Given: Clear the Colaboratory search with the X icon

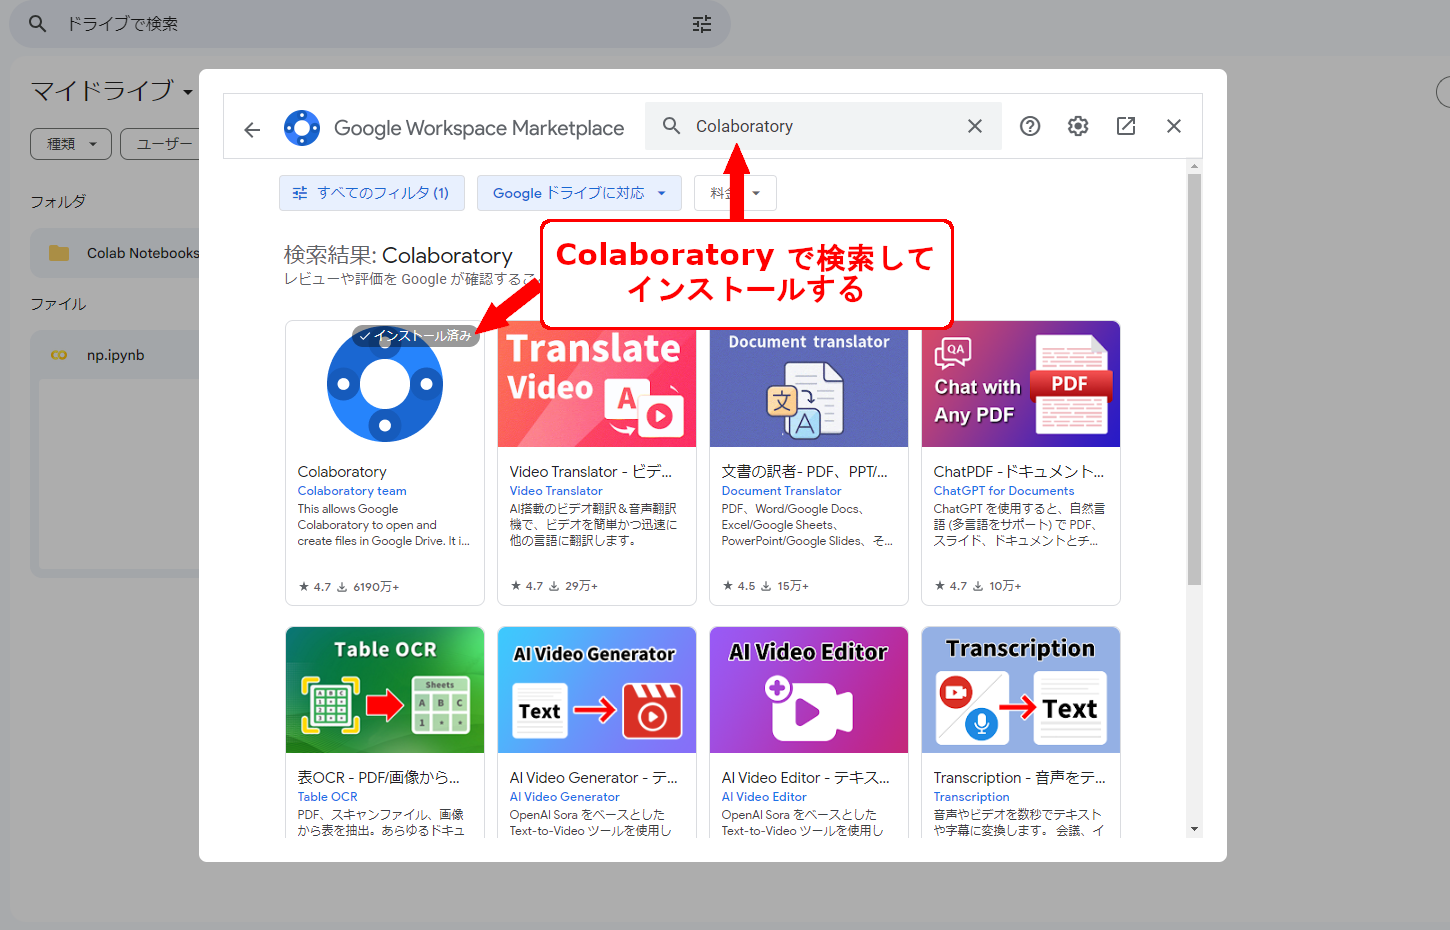Looking at the screenshot, I should pos(974,125).
